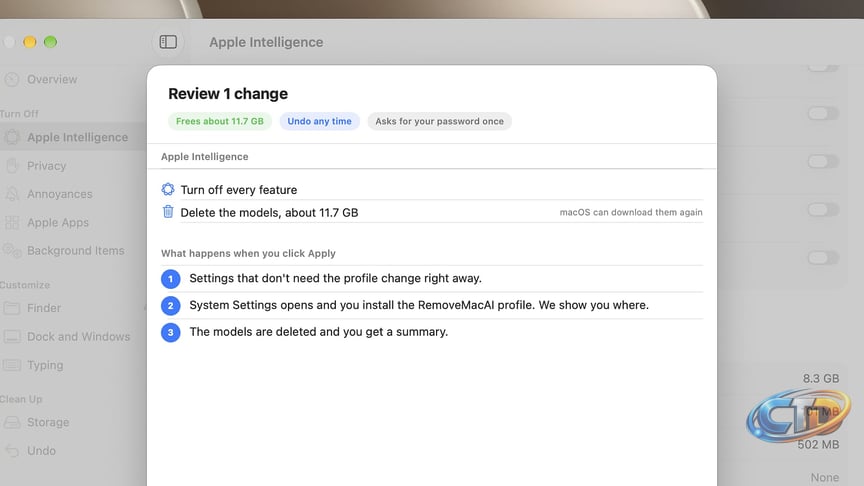
Task: Click the "Review 1 change" dialog title
Action: (228, 94)
